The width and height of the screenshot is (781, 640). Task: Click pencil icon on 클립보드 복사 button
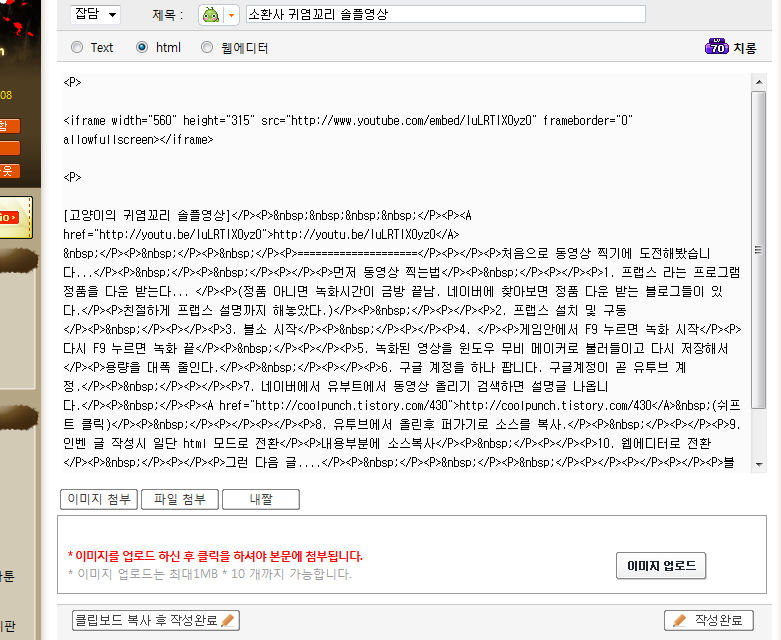(228, 621)
